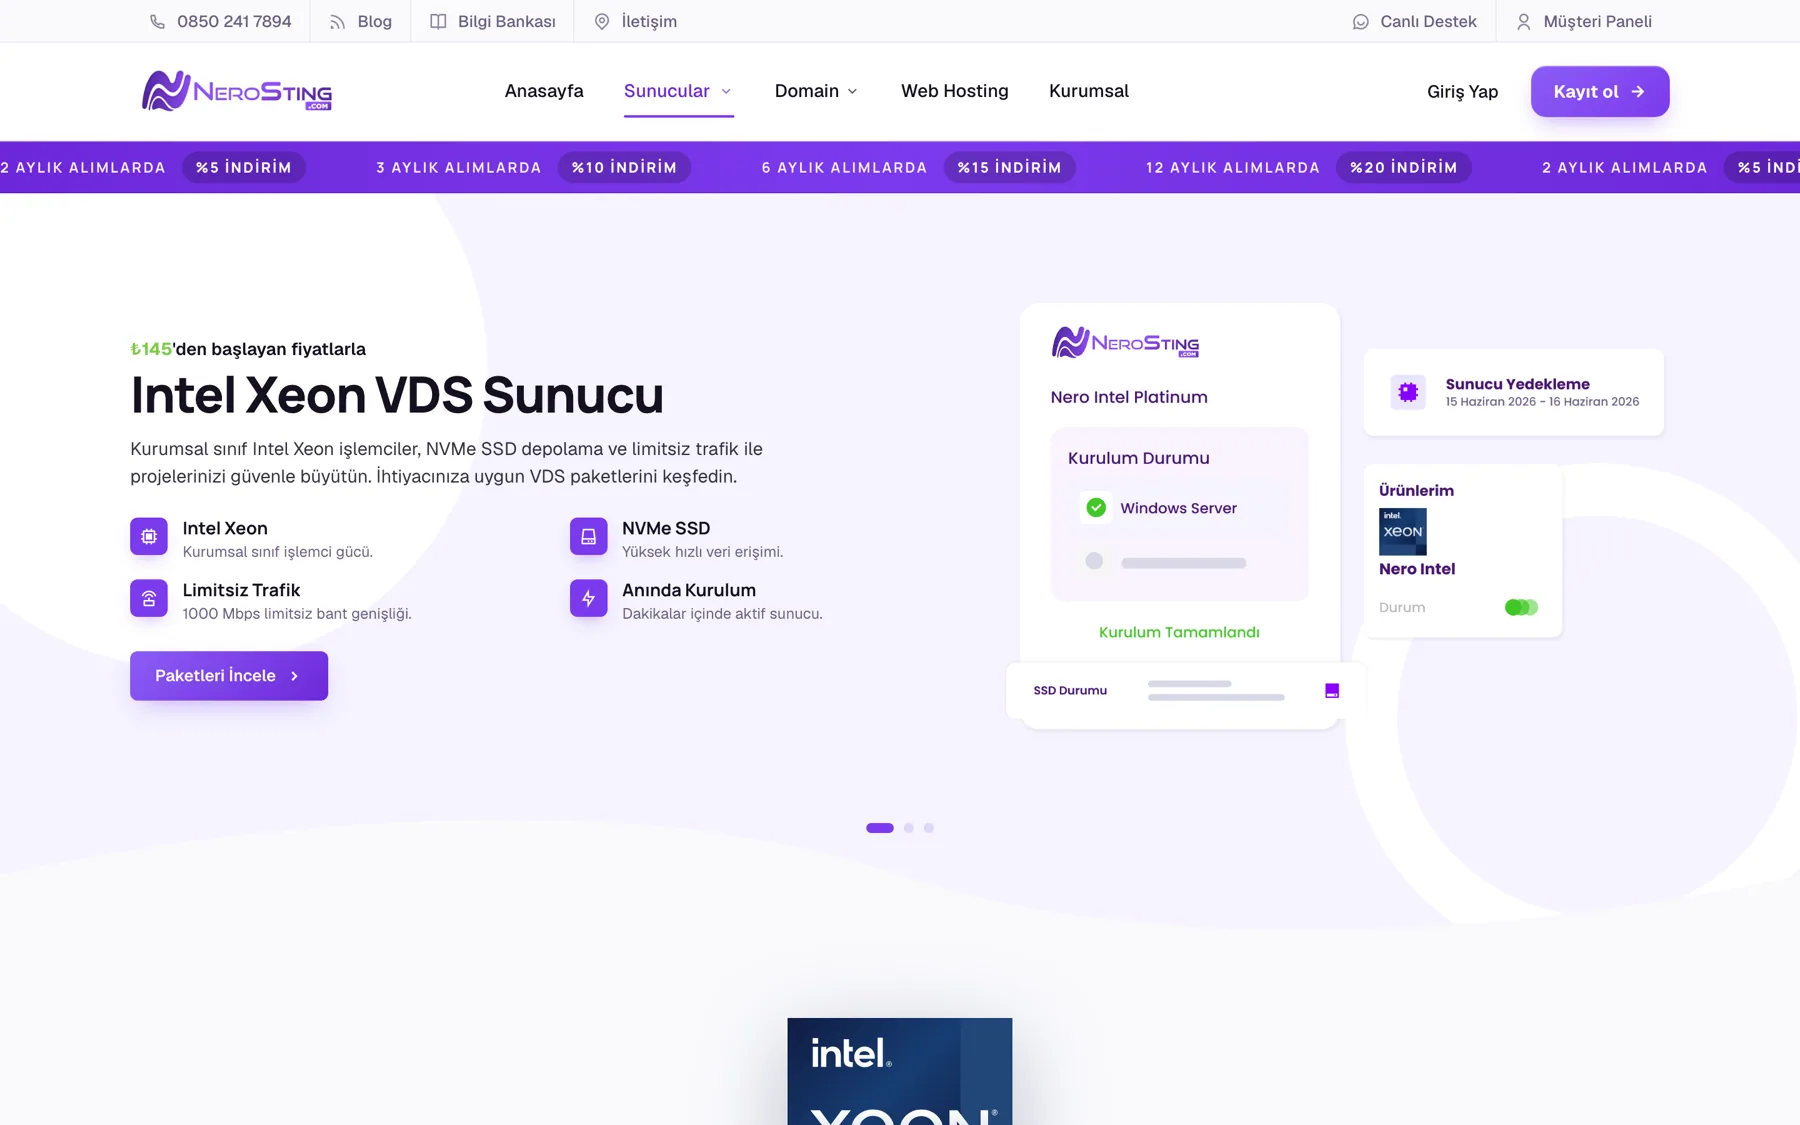Viewport: 1800px width, 1125px height.
Task: Click the Sunucu Yedekleme chip icon
Action: pos(1408,392)
